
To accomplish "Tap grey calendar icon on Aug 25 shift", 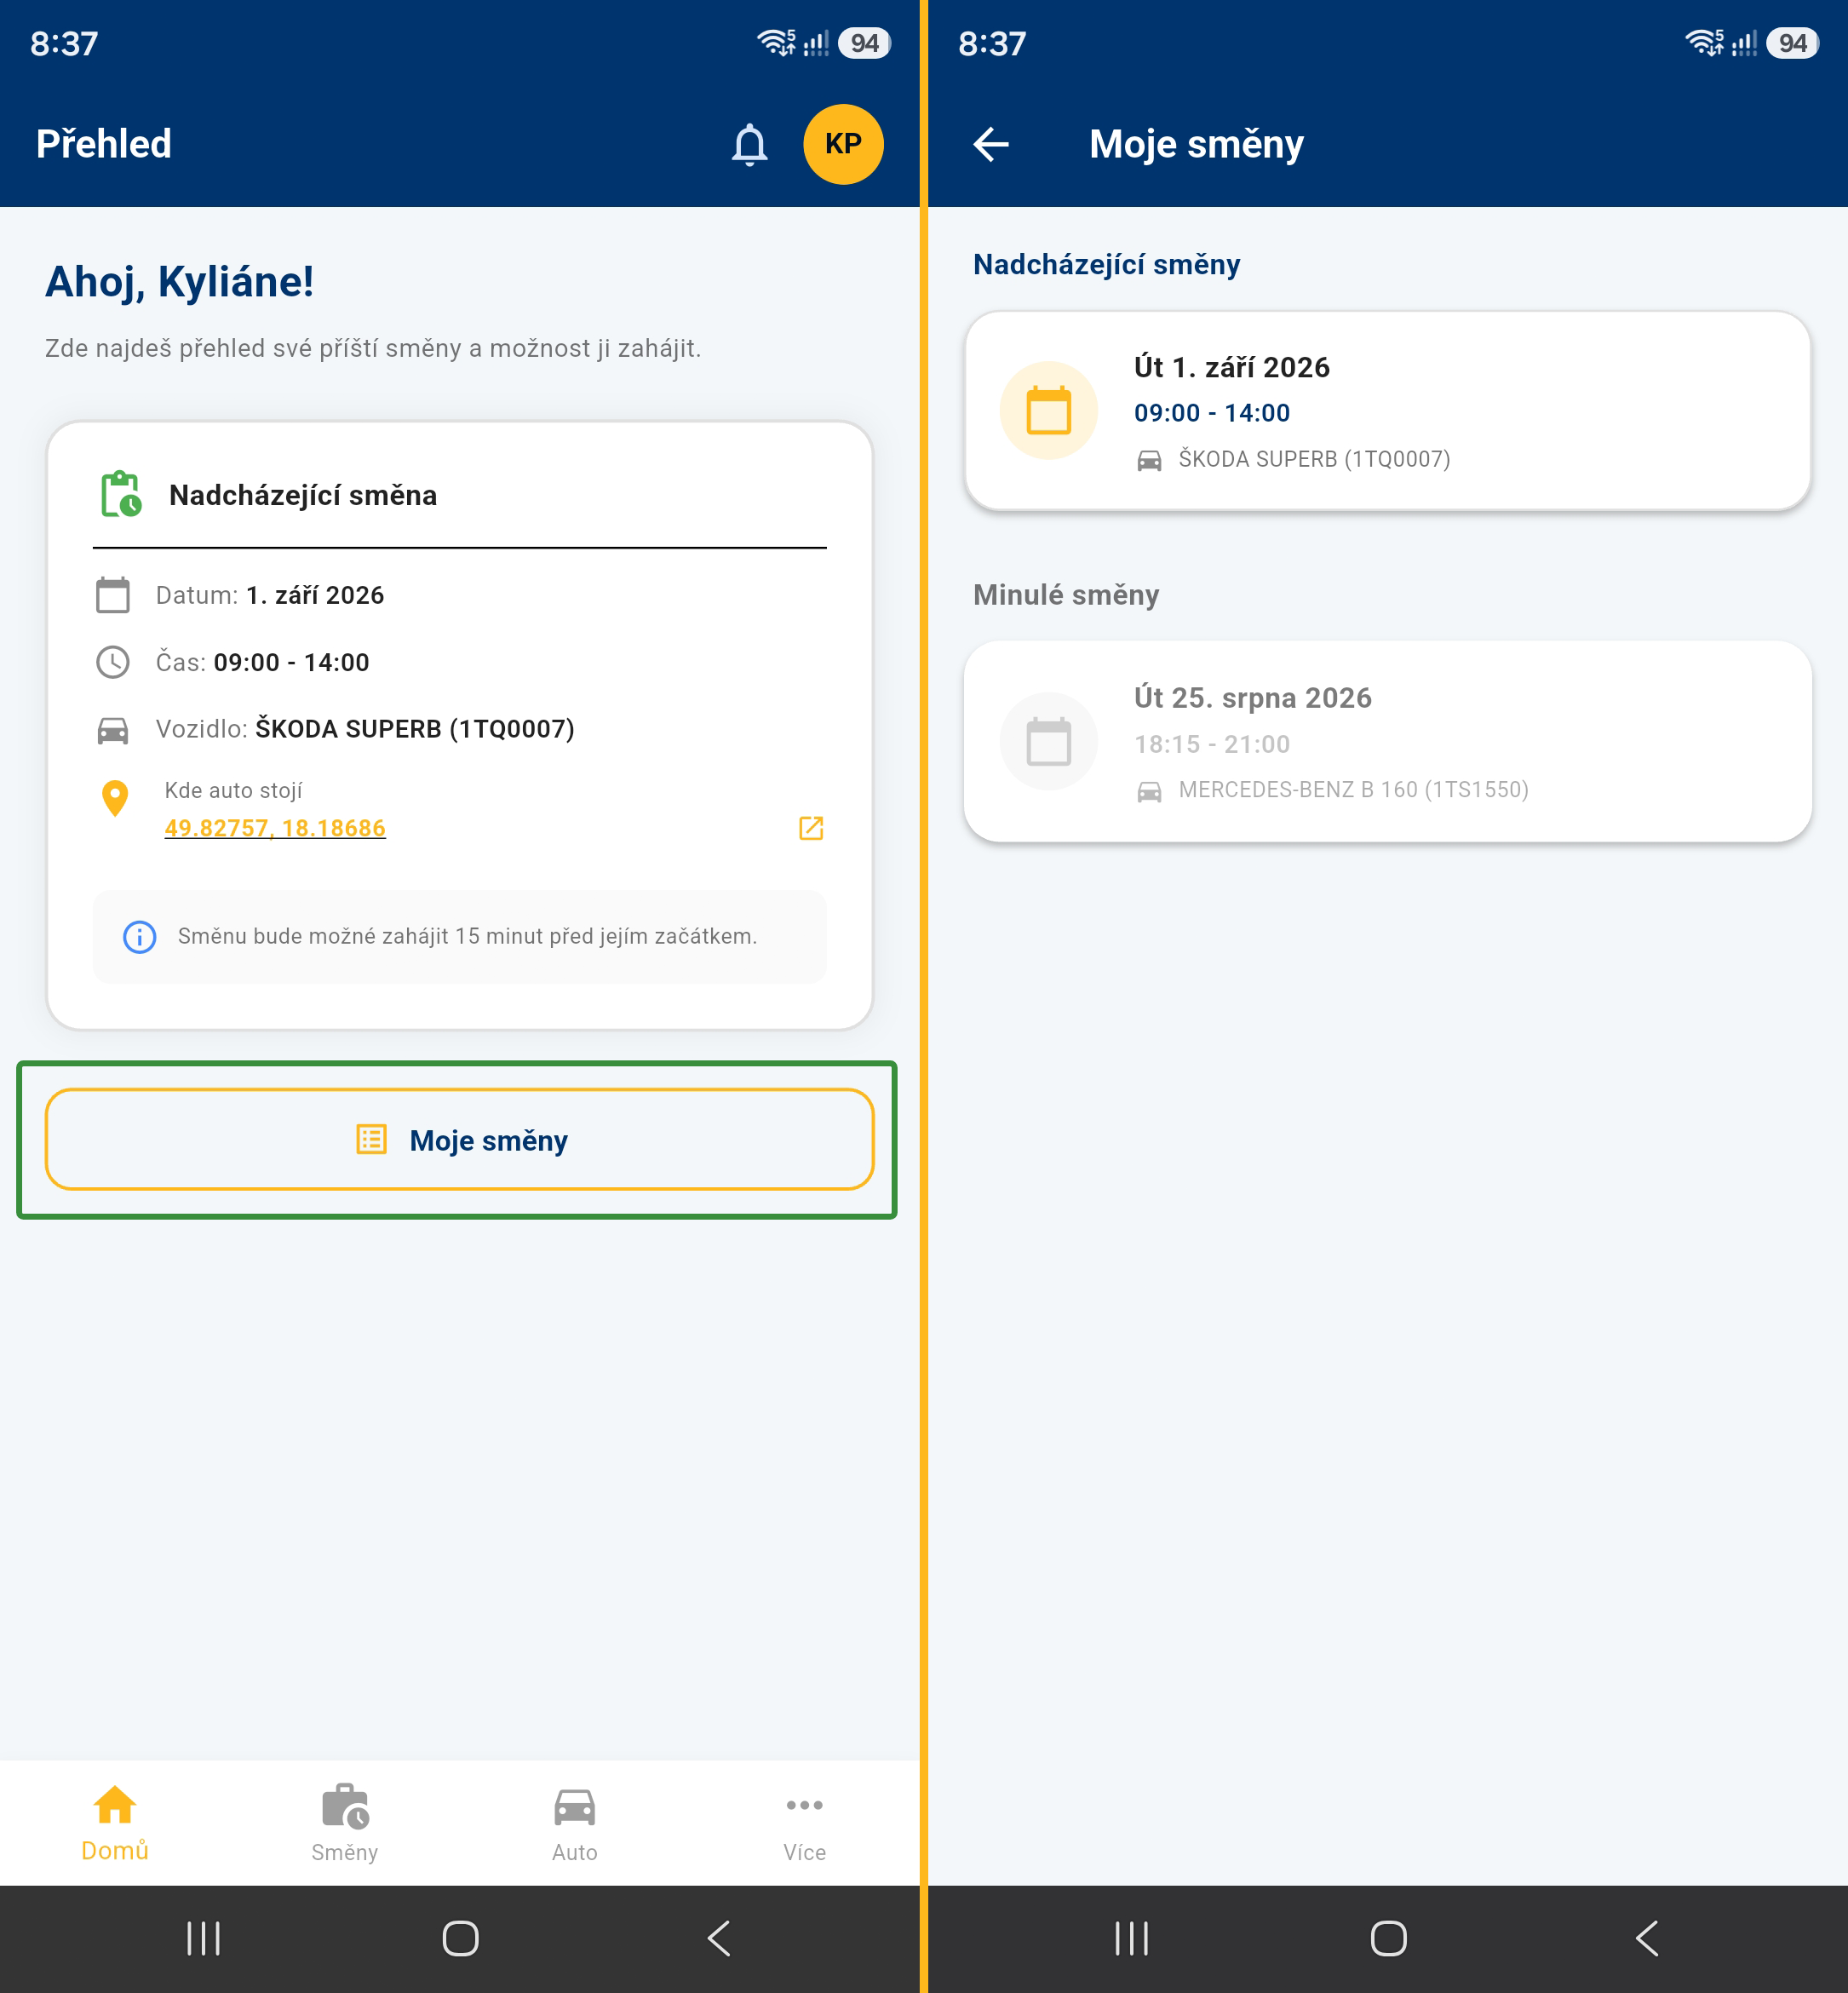I will (1048, 741).
